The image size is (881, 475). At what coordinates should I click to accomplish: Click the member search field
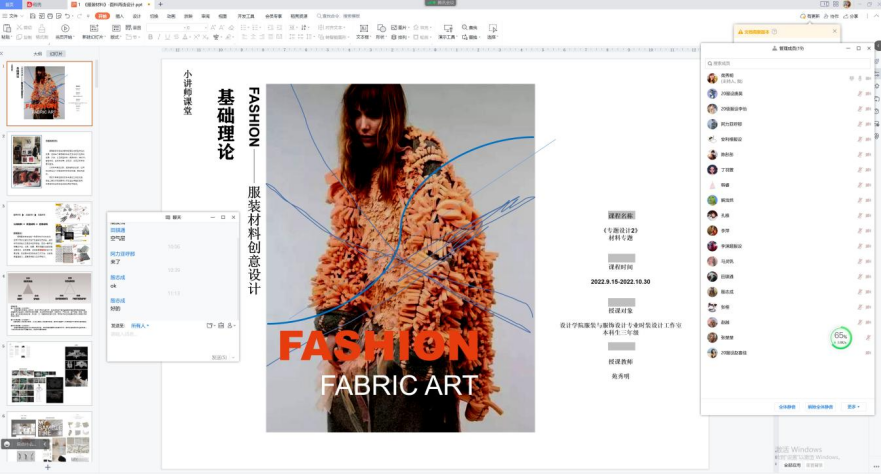[x=787, y=63]
